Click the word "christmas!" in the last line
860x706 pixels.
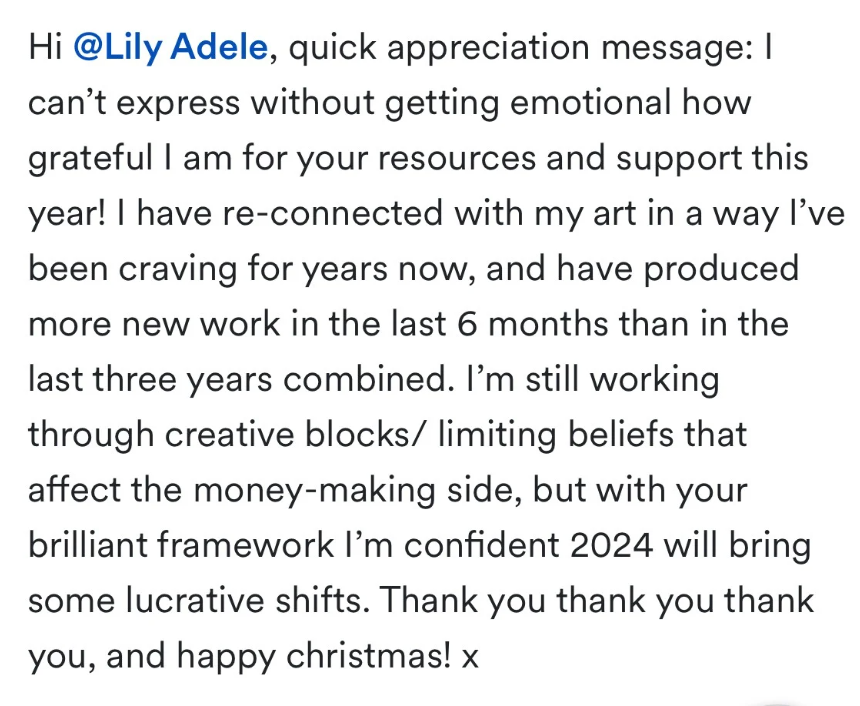tap(369, 656)
